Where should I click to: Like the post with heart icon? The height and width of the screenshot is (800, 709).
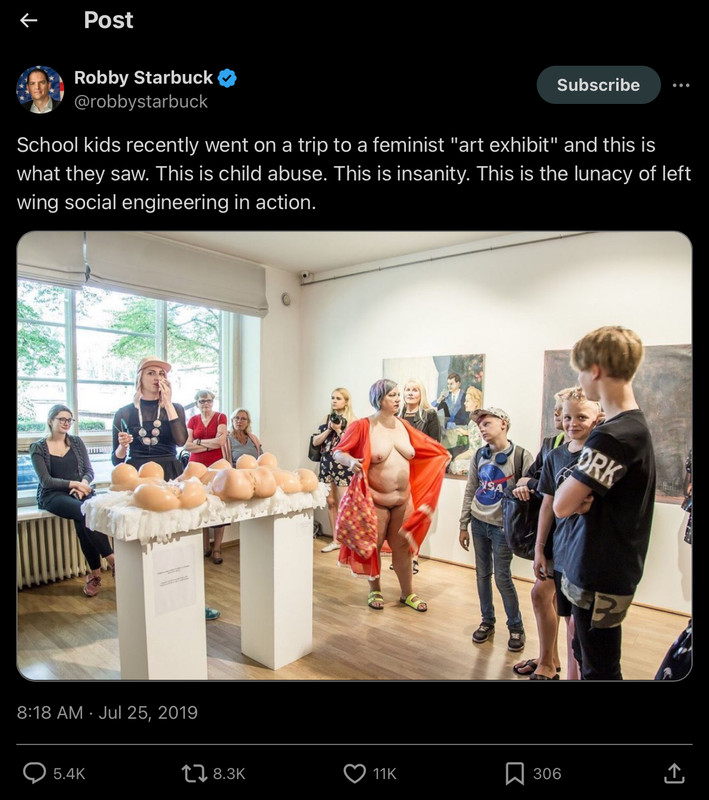354,773
